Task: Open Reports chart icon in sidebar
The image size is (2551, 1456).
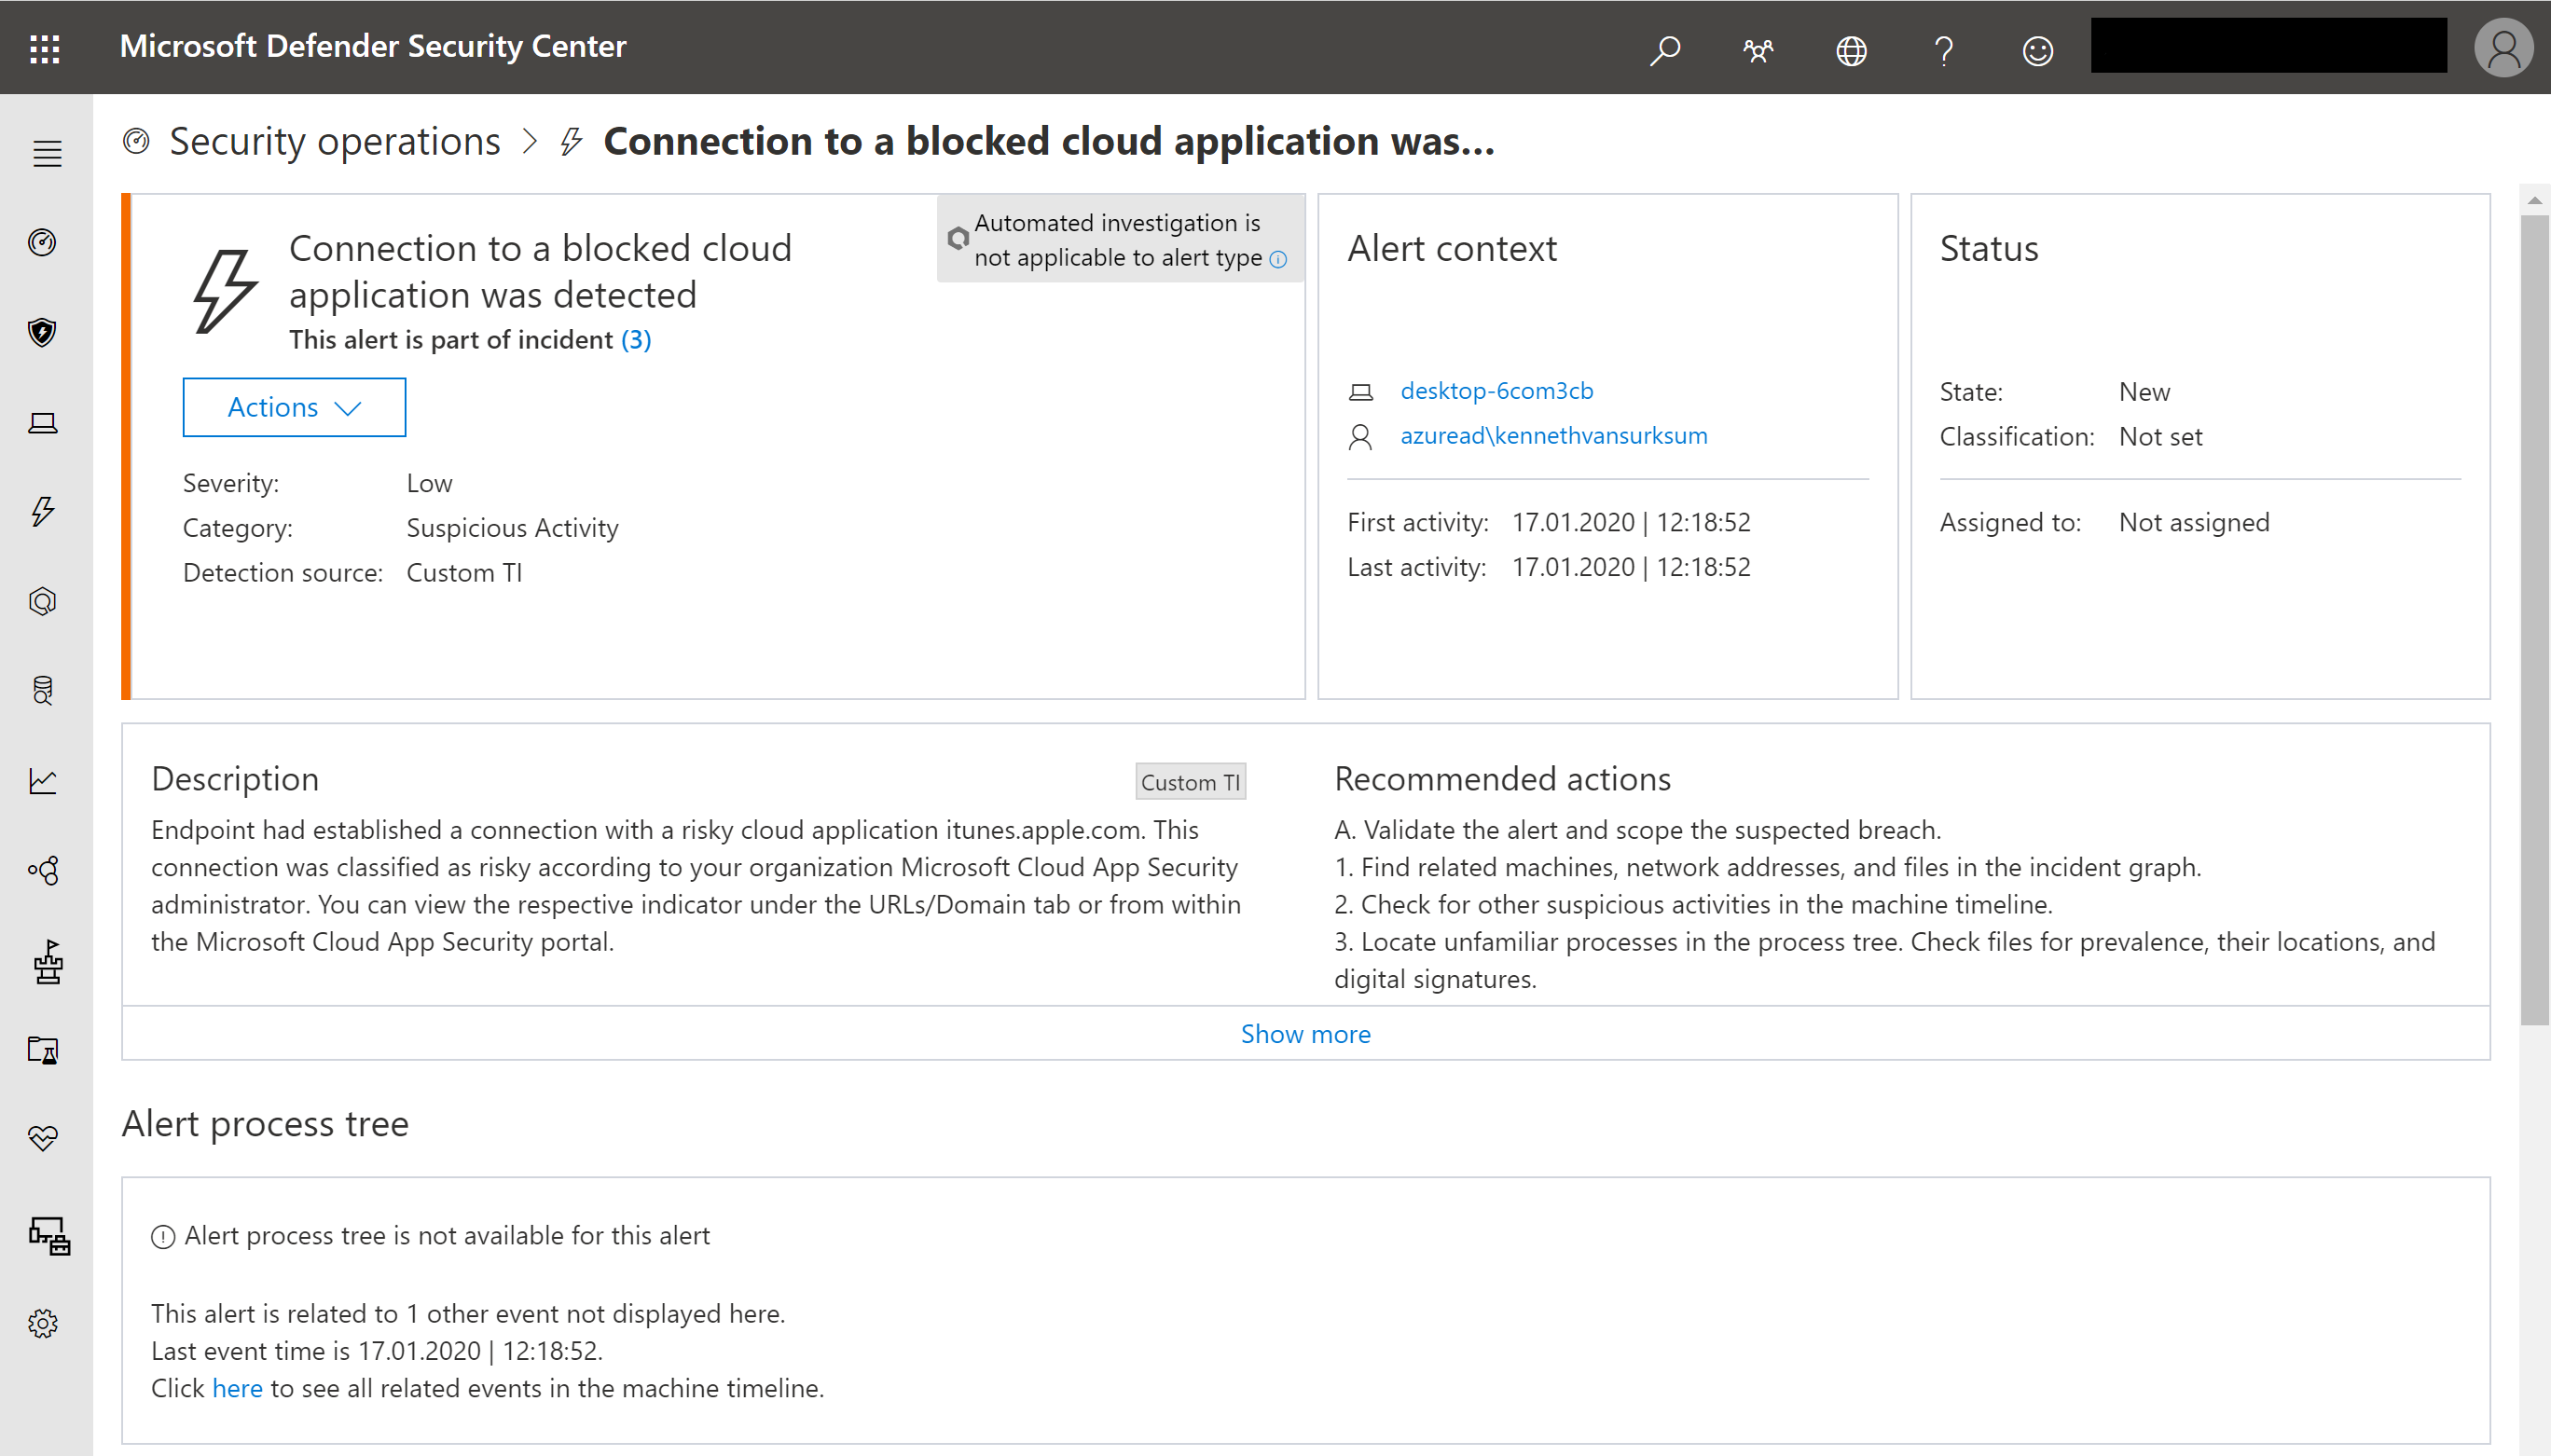Action: coord(42,780)
